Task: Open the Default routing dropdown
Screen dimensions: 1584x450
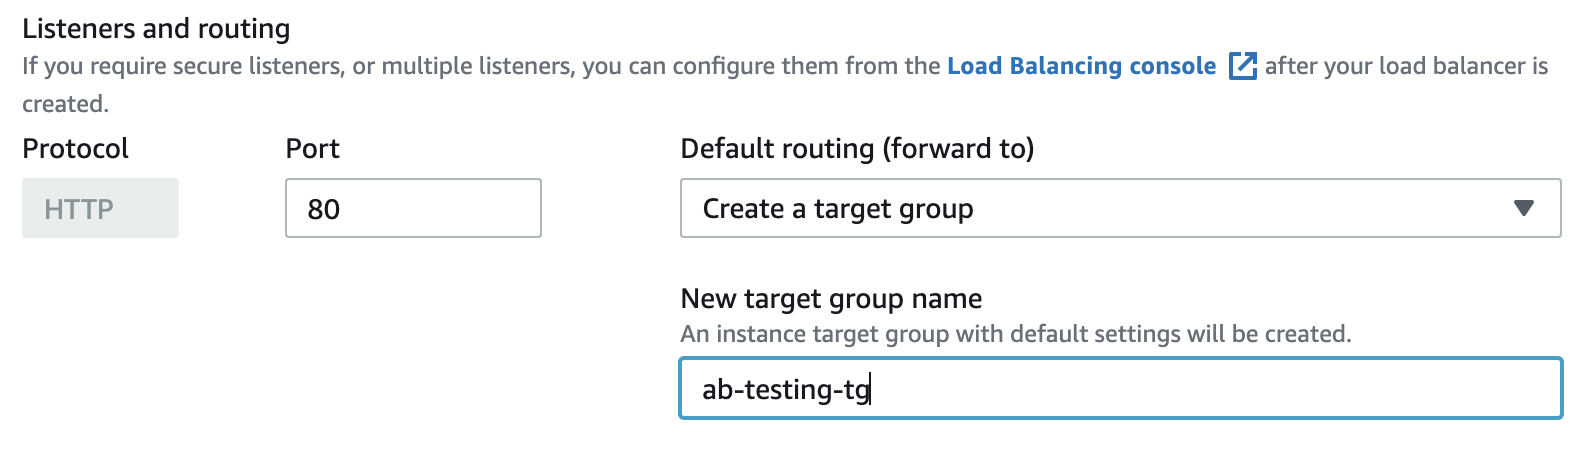Action: [x=1120, y=208]
